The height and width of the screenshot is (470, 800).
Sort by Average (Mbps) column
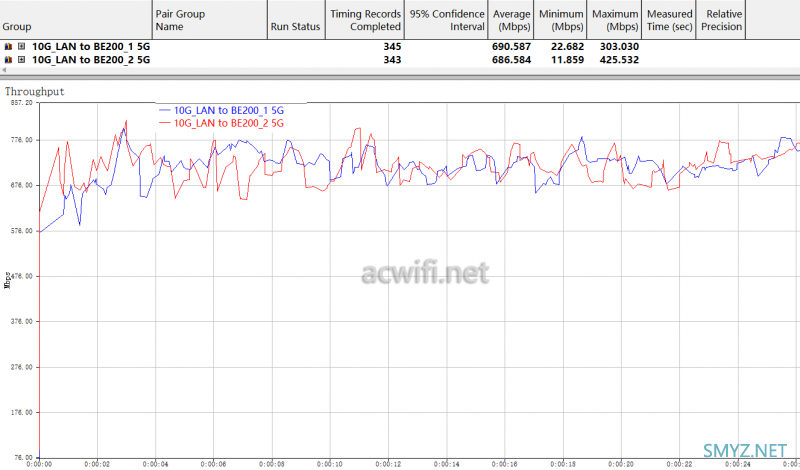(511, 20)
